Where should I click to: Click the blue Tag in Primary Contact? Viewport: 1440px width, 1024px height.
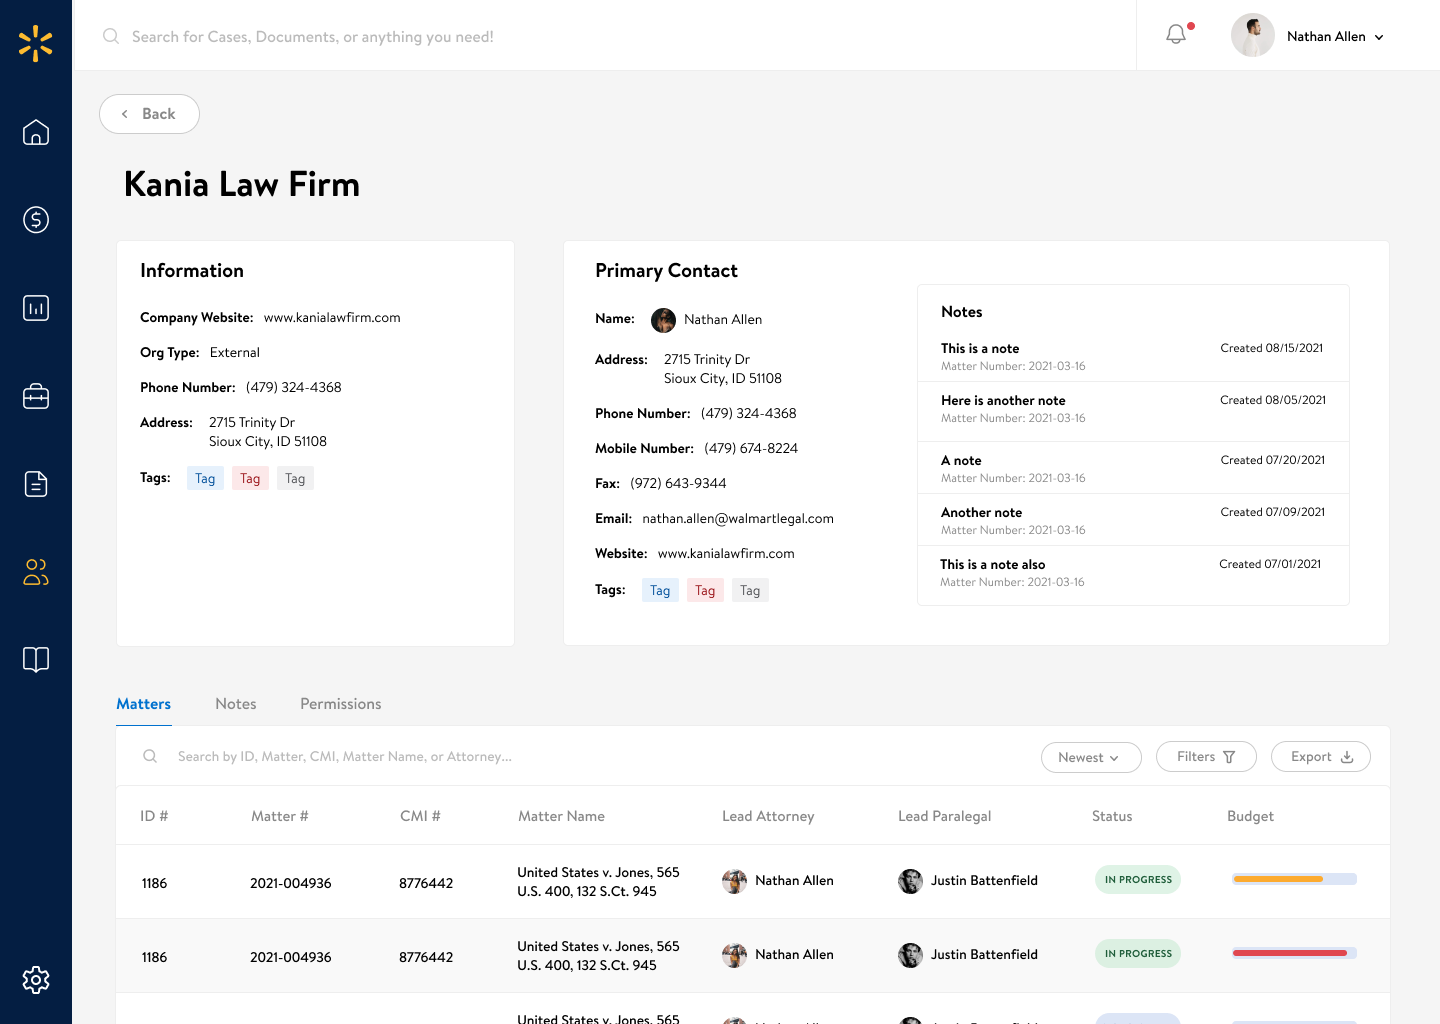pos(660,591)
